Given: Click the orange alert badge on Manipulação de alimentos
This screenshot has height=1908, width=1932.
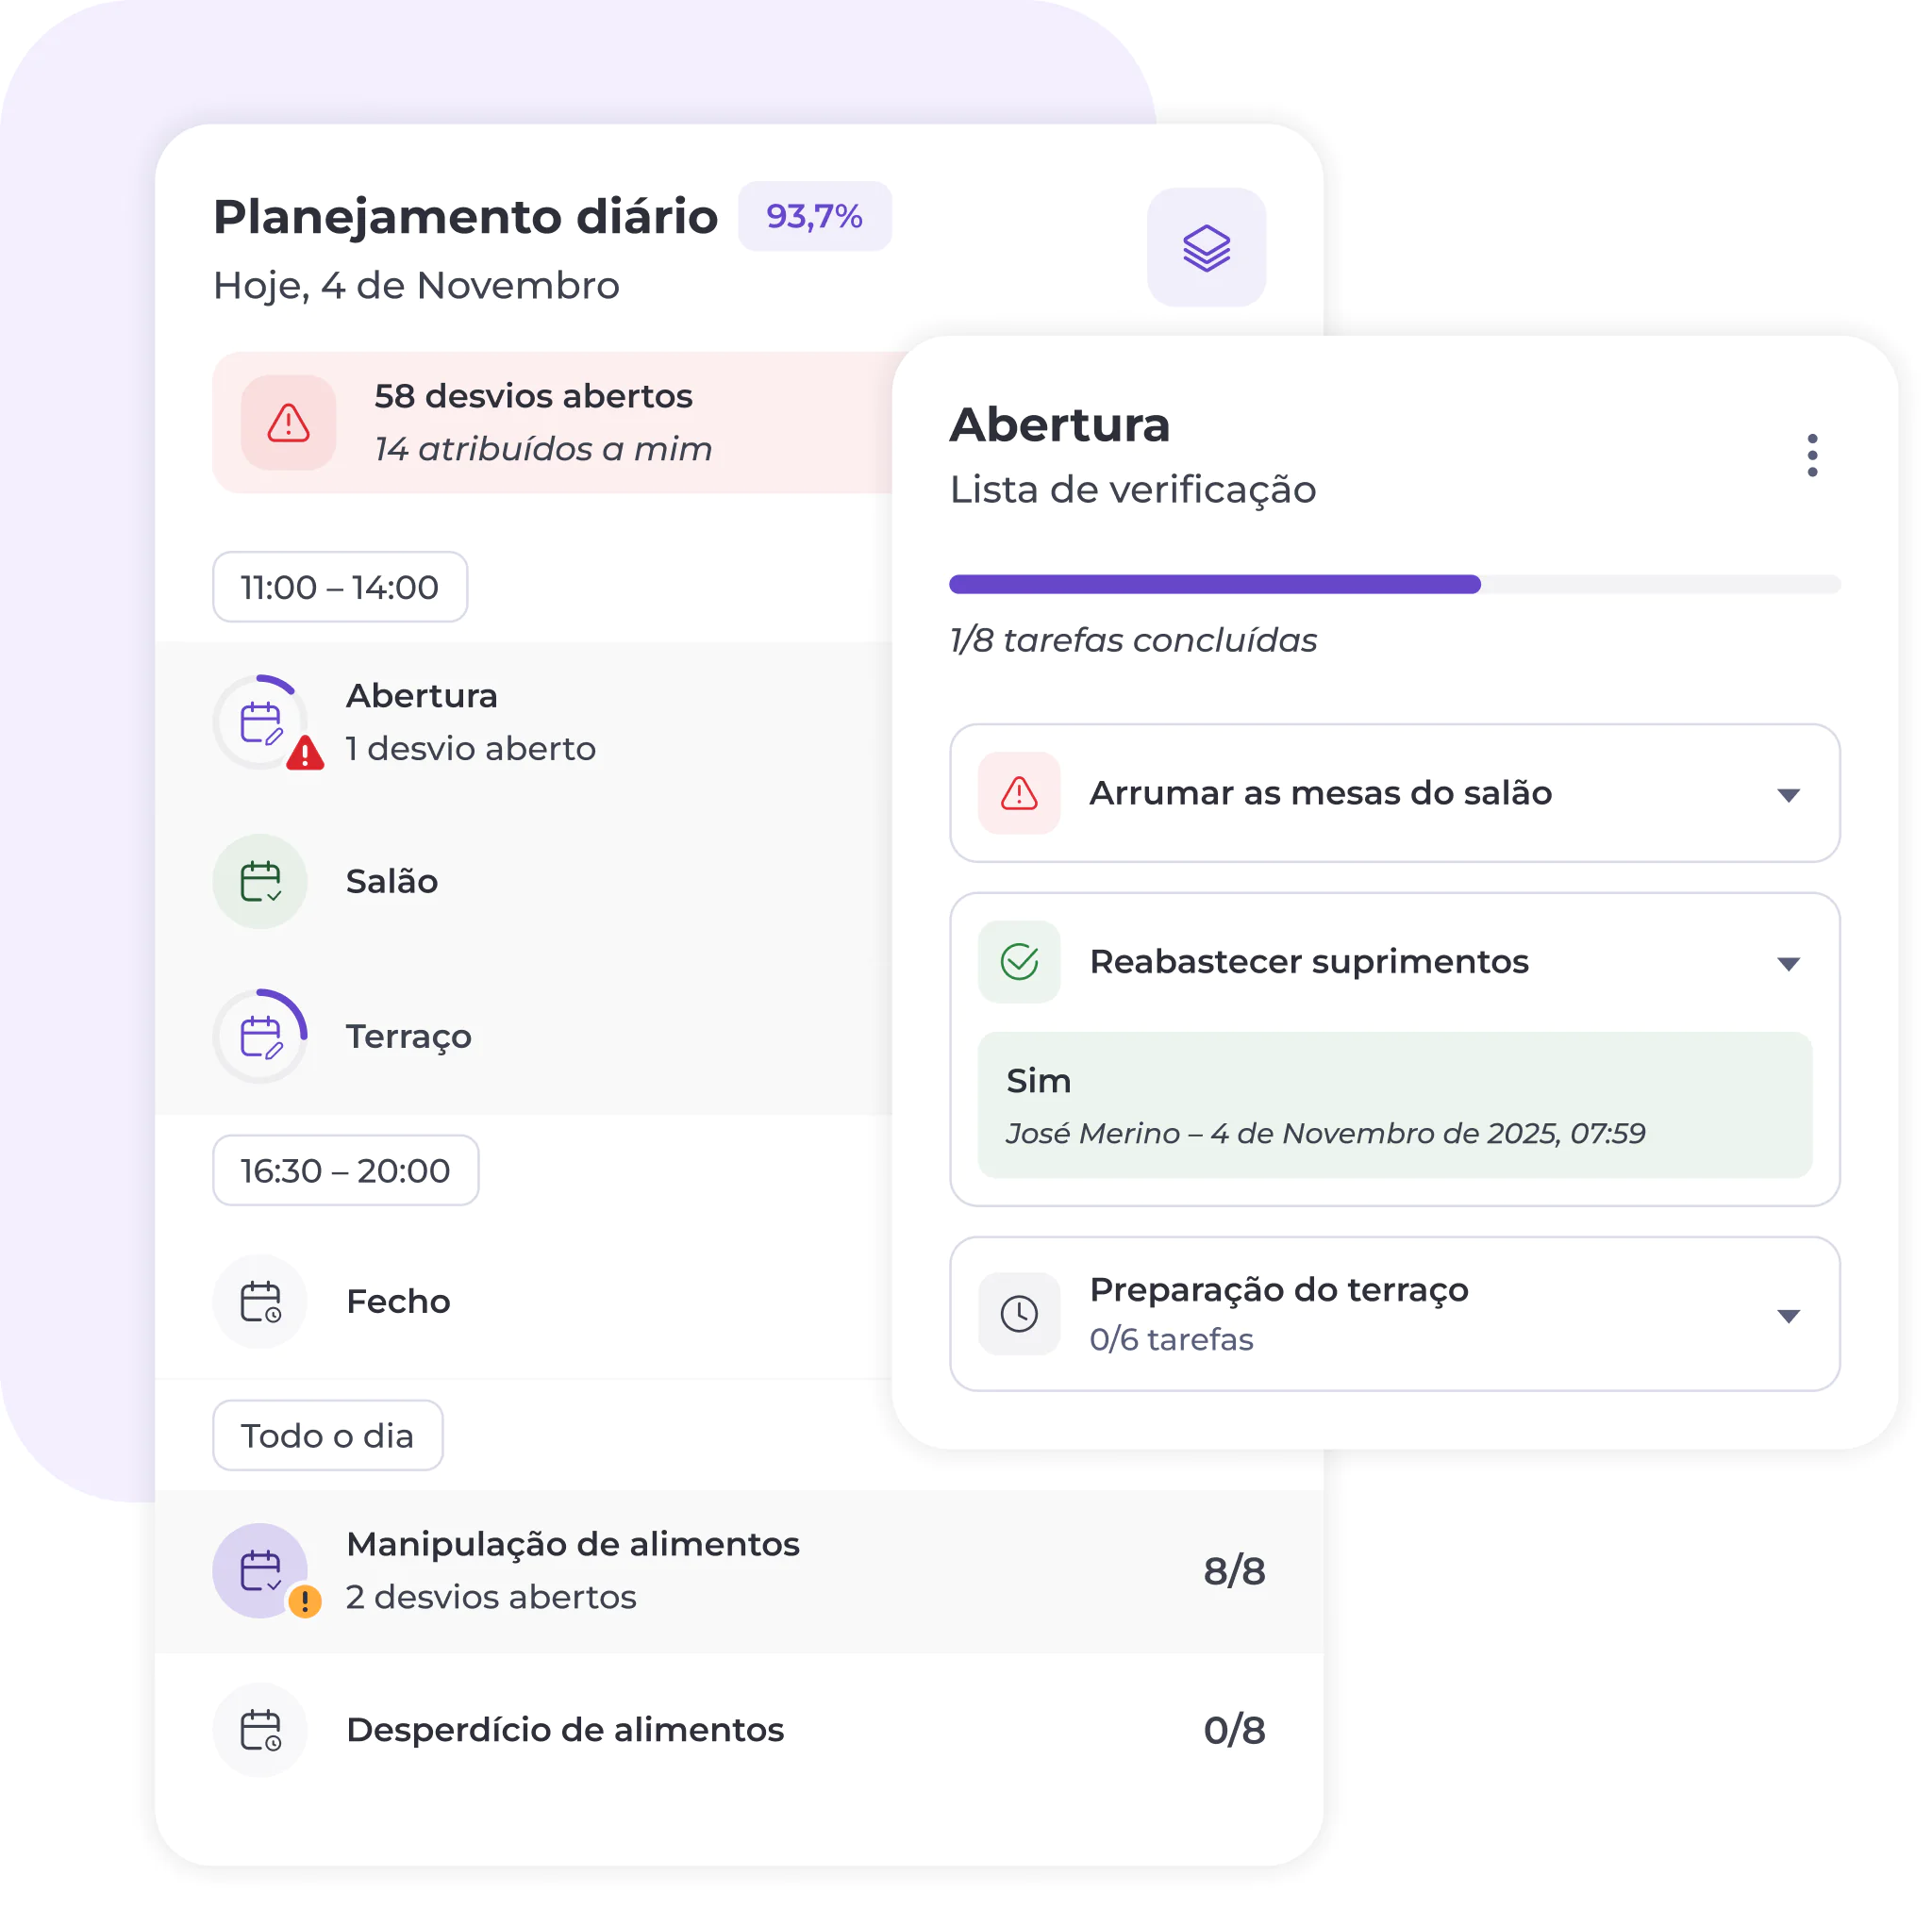Looking at the screenshot, I should 305,1601.
